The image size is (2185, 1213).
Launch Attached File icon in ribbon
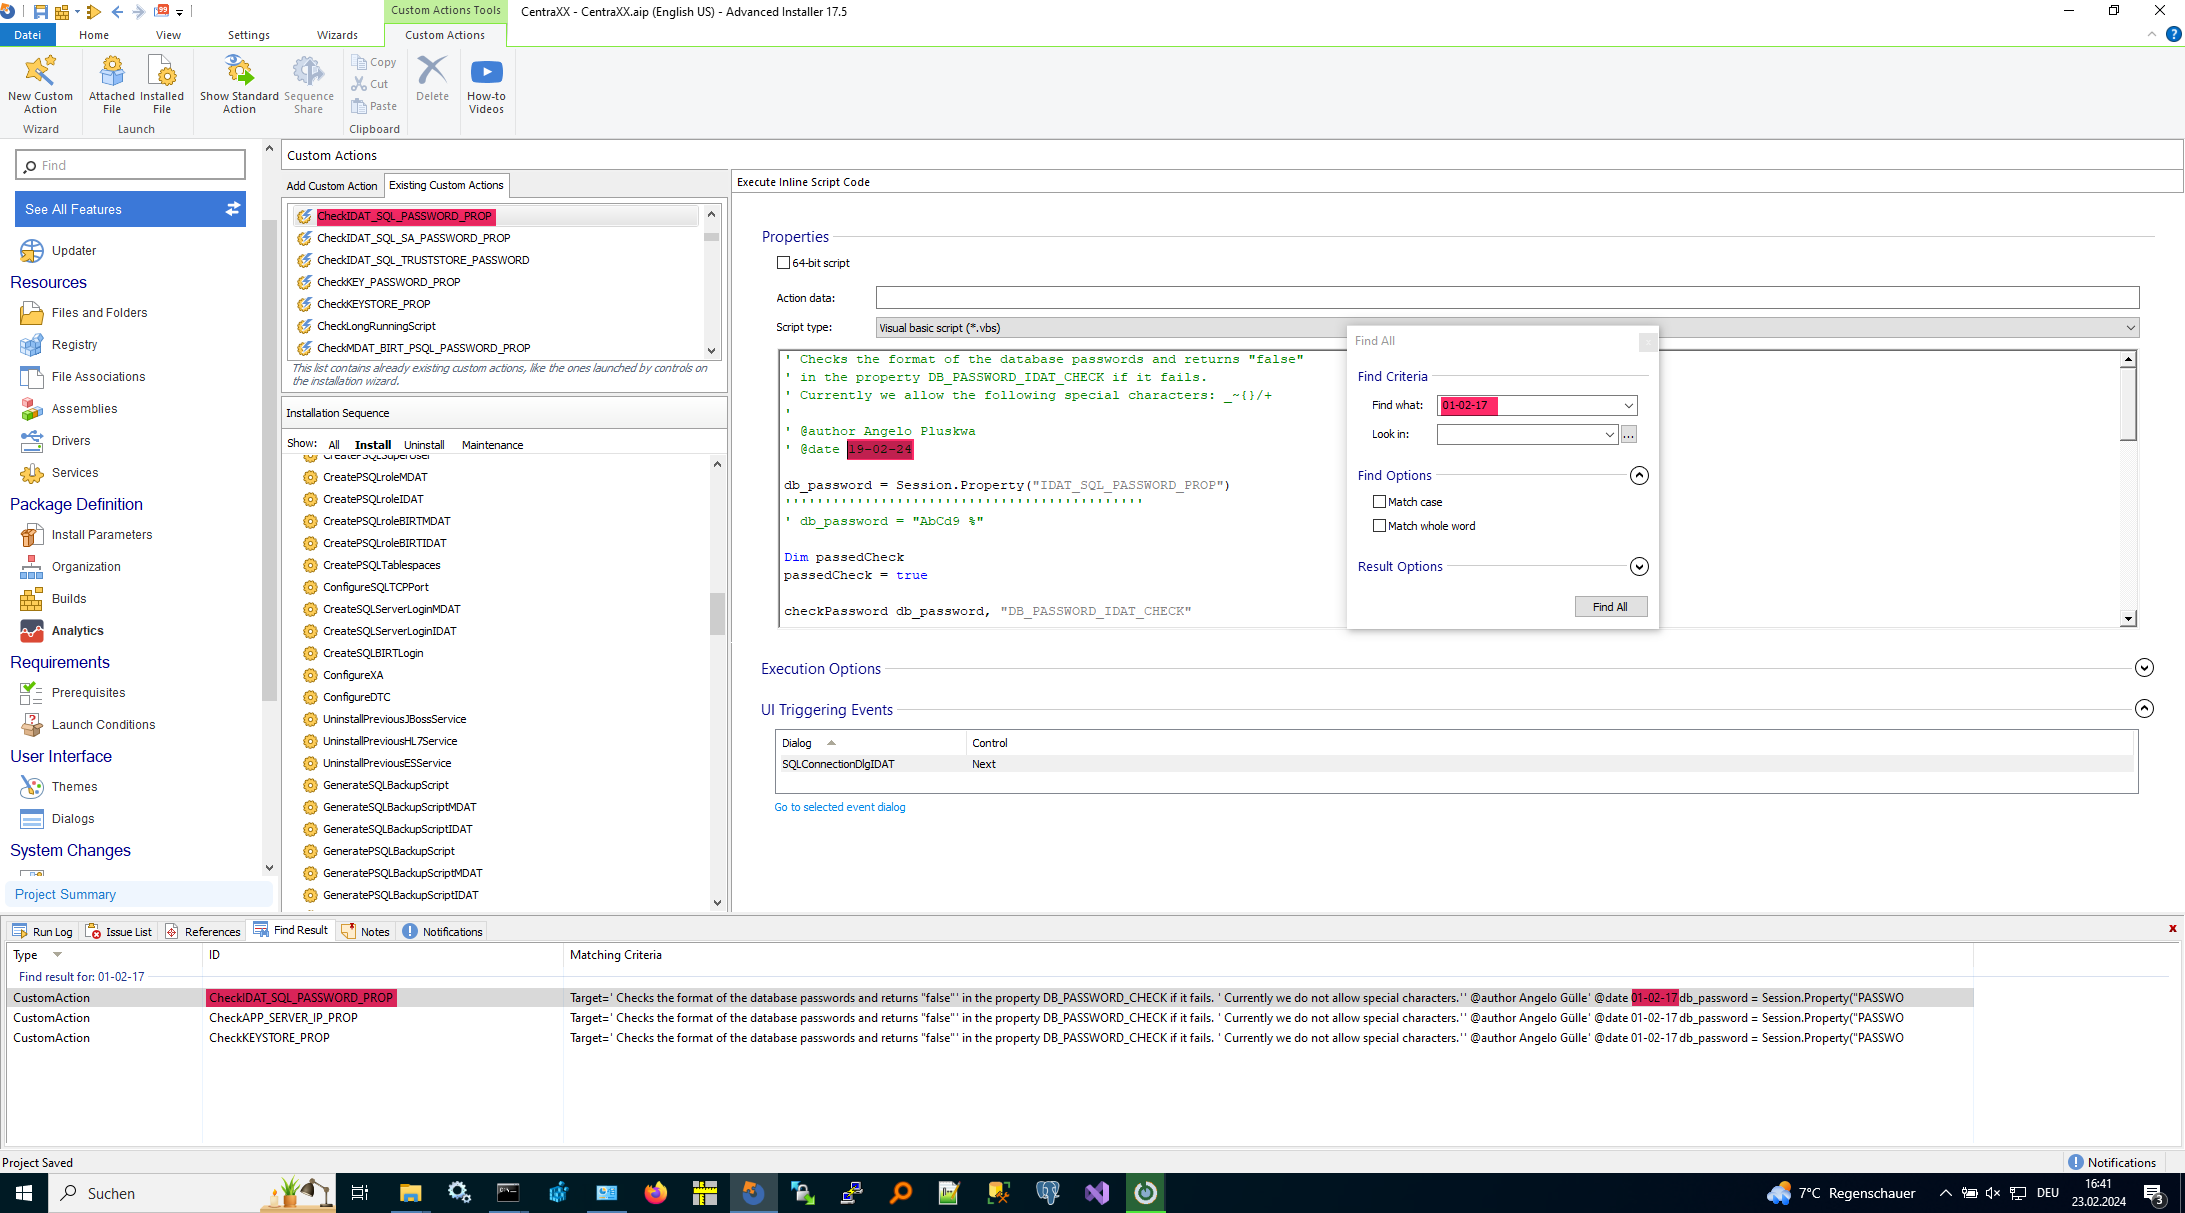[x=112, y=72]
